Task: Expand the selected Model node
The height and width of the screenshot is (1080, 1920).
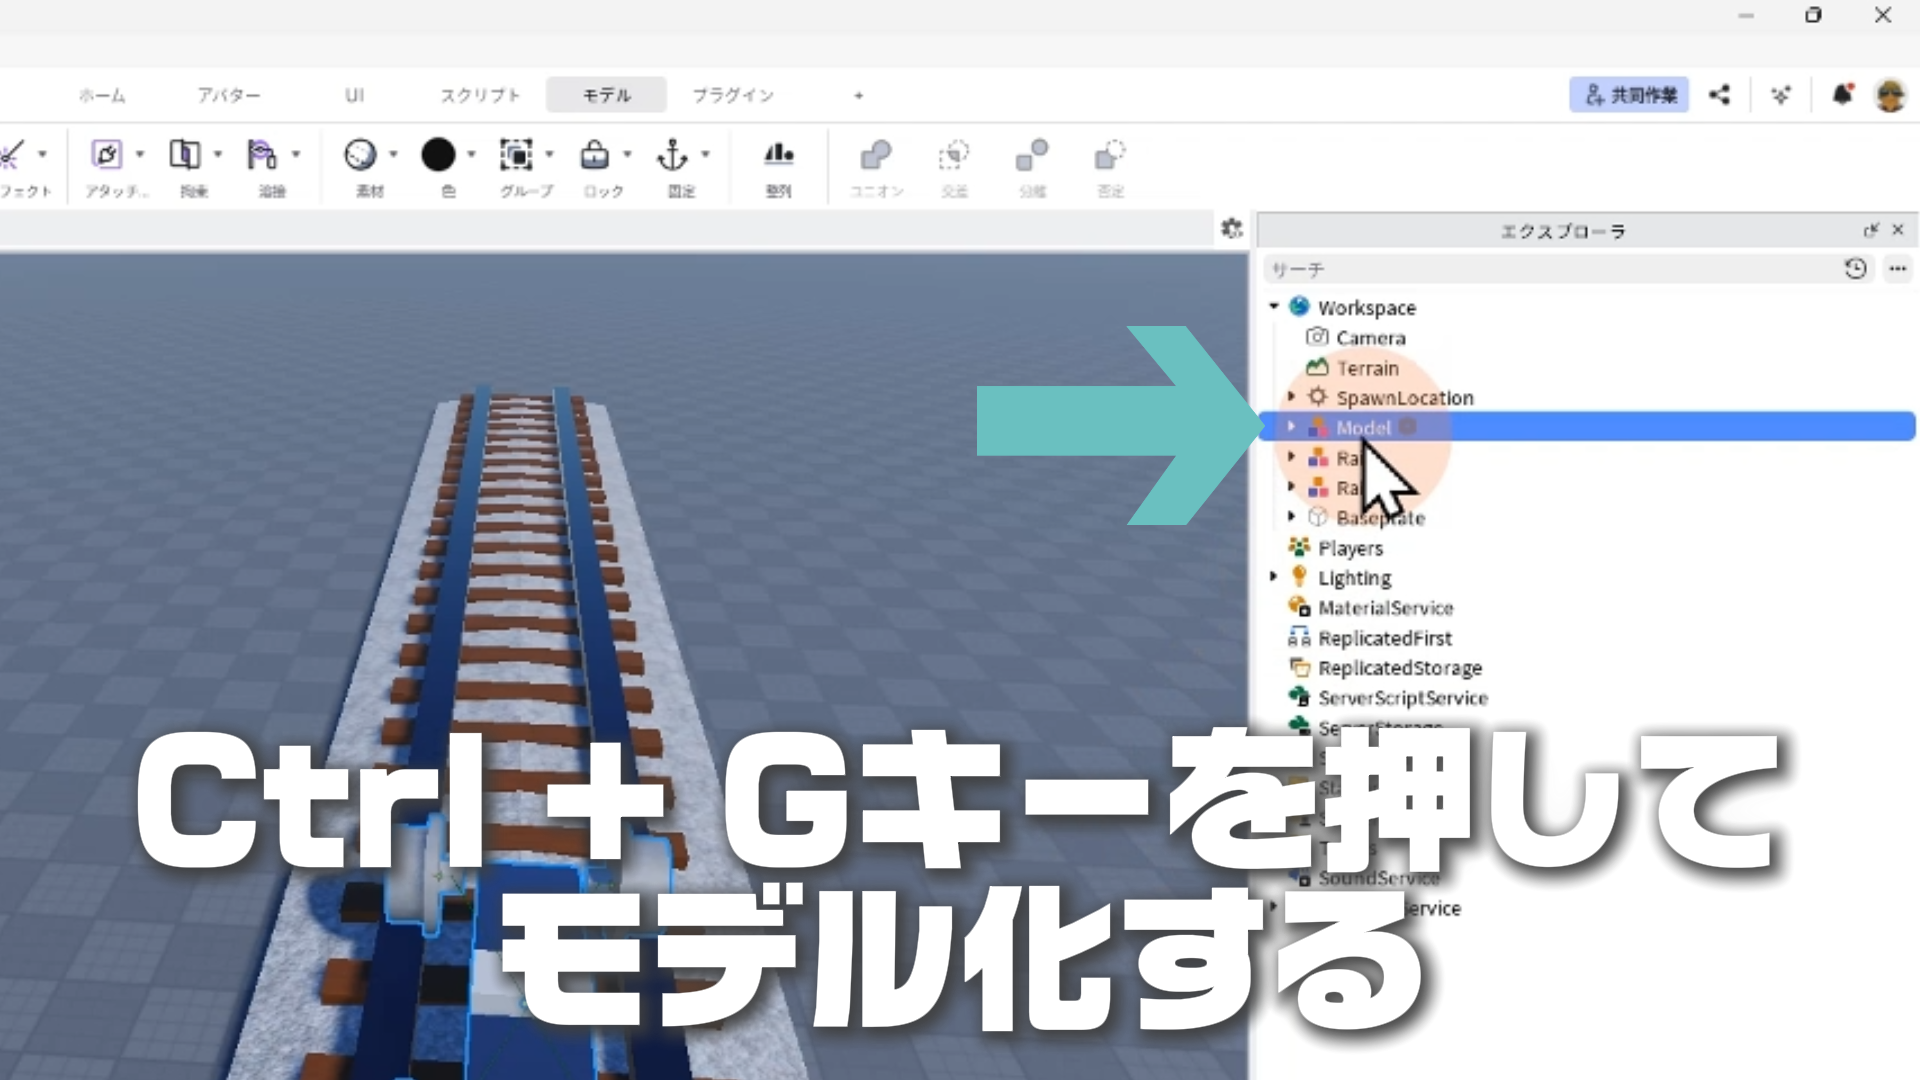Action: point(1291,427)
